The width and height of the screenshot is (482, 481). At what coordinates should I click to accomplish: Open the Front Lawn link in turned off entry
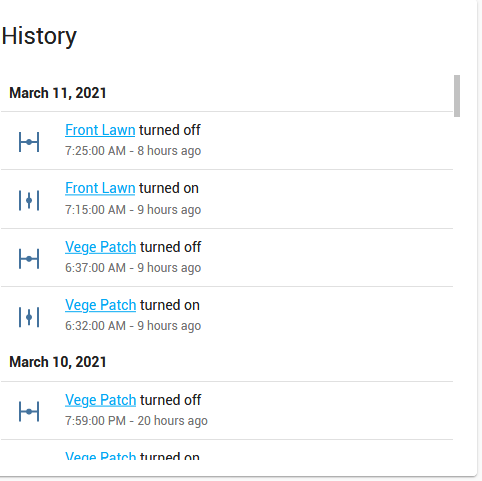(100, 130)
